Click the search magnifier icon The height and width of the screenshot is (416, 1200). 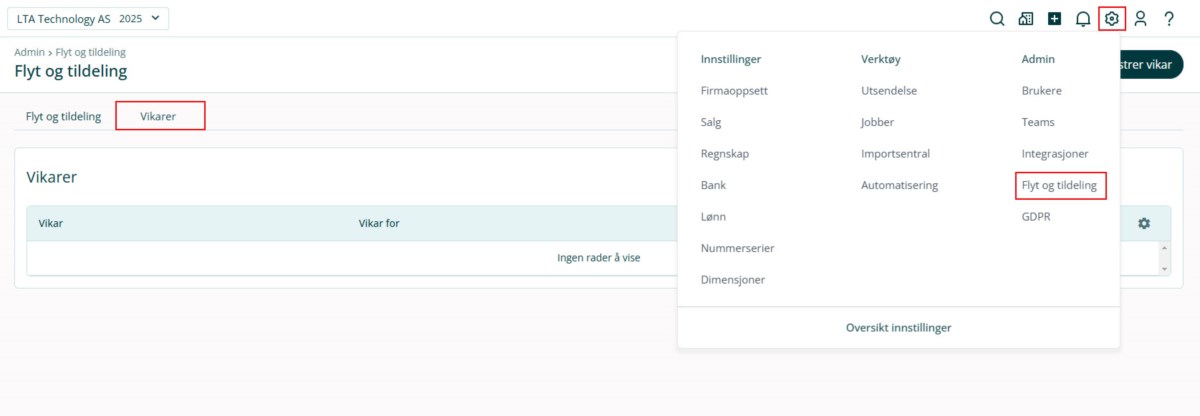pyautogui.click(x=996, y=19)
